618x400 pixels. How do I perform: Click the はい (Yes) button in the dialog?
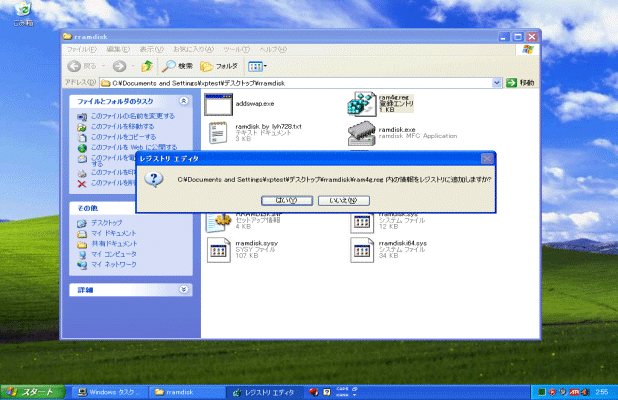(x=287, y=201)
